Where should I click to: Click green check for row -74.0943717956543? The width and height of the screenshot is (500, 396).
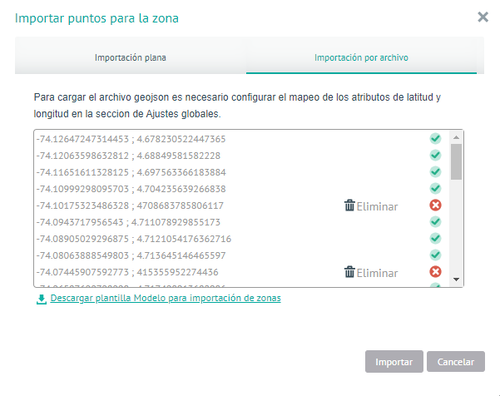pos(435,222)
